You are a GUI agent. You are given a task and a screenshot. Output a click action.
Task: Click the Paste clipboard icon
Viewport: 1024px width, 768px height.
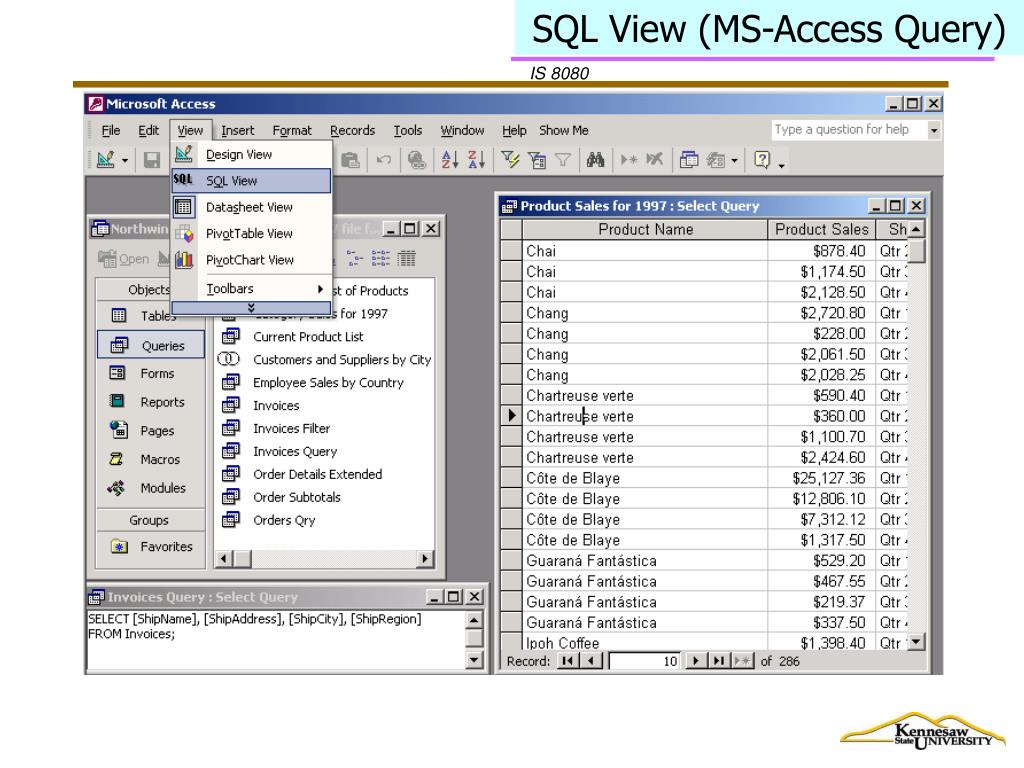(x=350, y=160)
